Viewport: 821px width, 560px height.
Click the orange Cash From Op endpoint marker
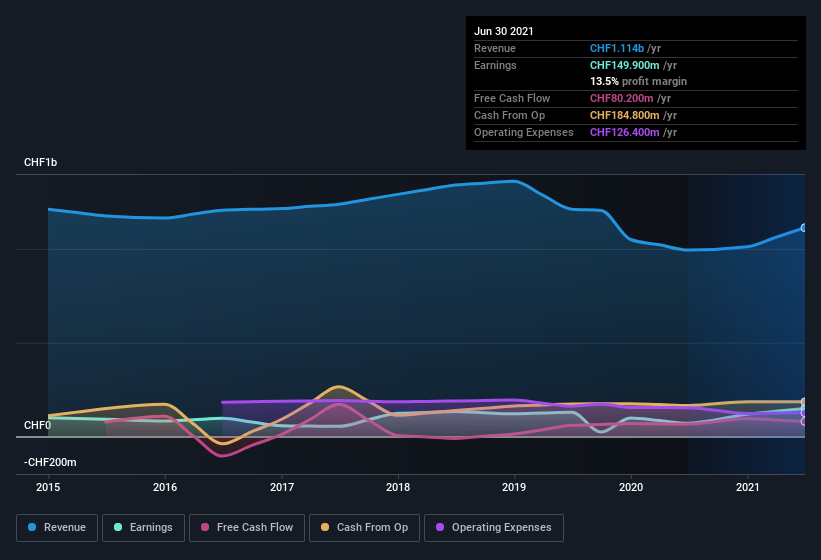(x=804, y=402)
